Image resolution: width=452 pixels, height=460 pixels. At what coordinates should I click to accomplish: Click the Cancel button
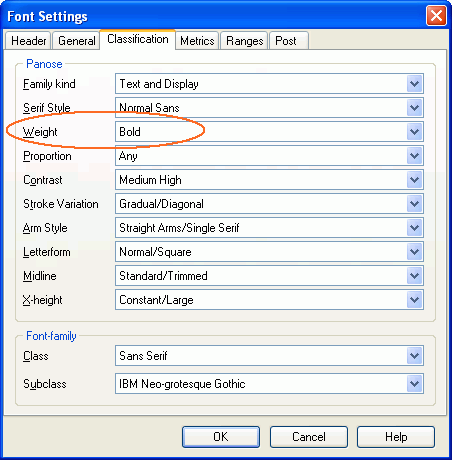pos(309,437)
